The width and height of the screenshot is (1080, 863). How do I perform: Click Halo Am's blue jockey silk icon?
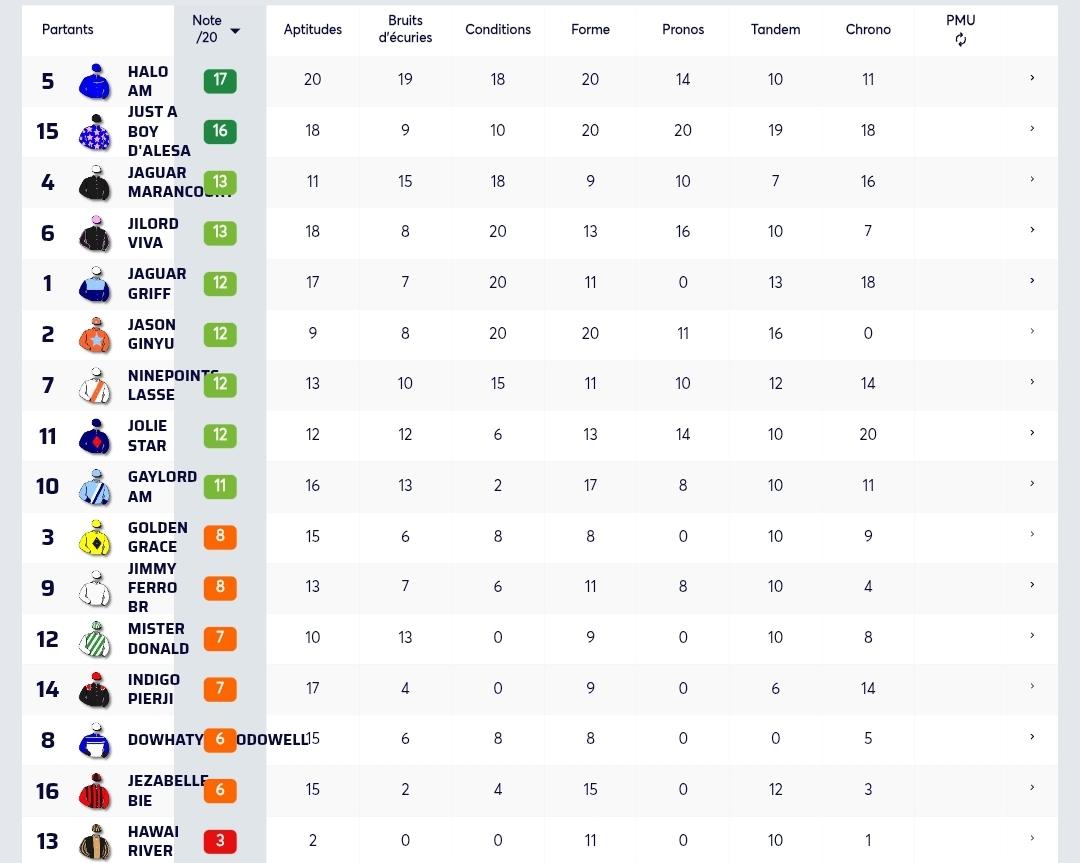click(x=95, y=81)
